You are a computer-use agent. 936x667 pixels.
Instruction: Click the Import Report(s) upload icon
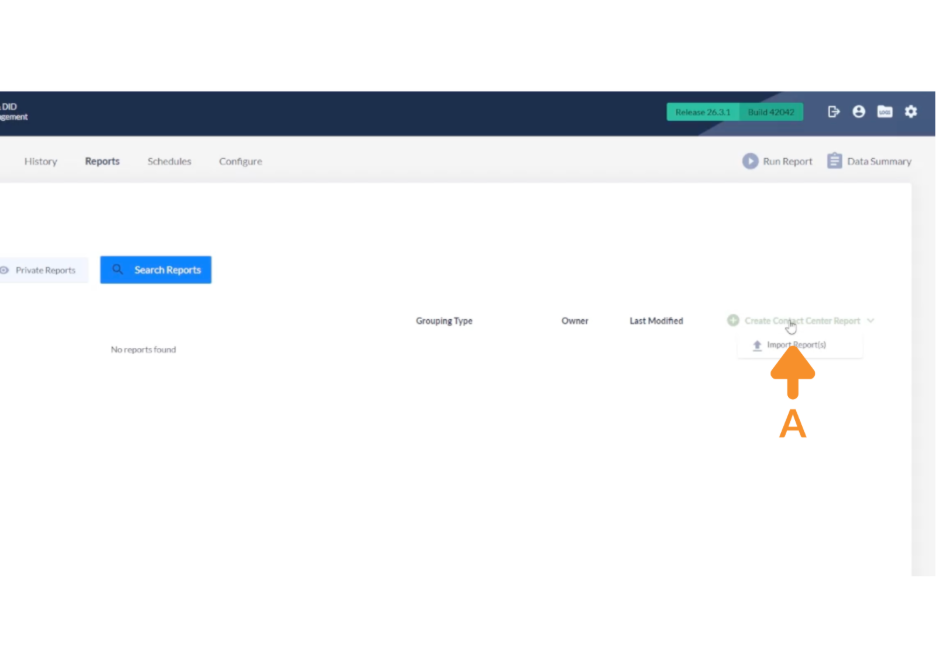click(757, 345)
